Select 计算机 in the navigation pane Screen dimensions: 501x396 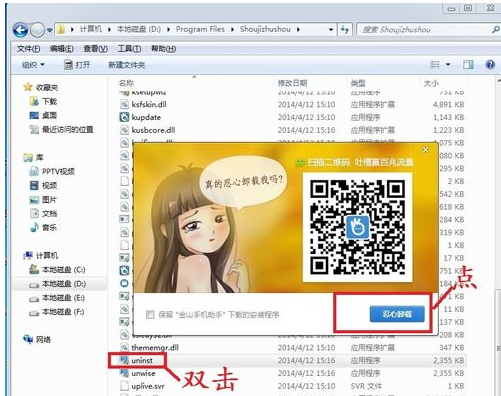[41, 256]
